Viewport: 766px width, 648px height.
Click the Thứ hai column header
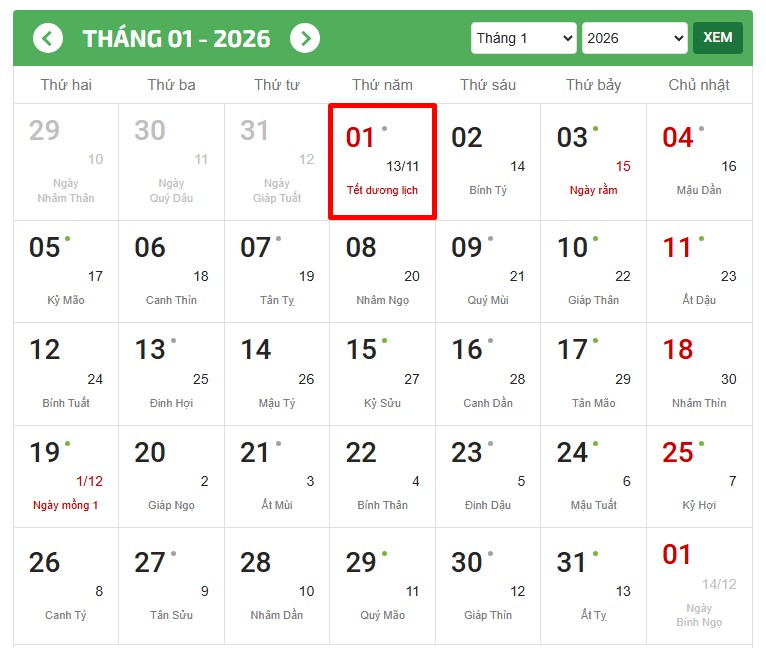66,85
